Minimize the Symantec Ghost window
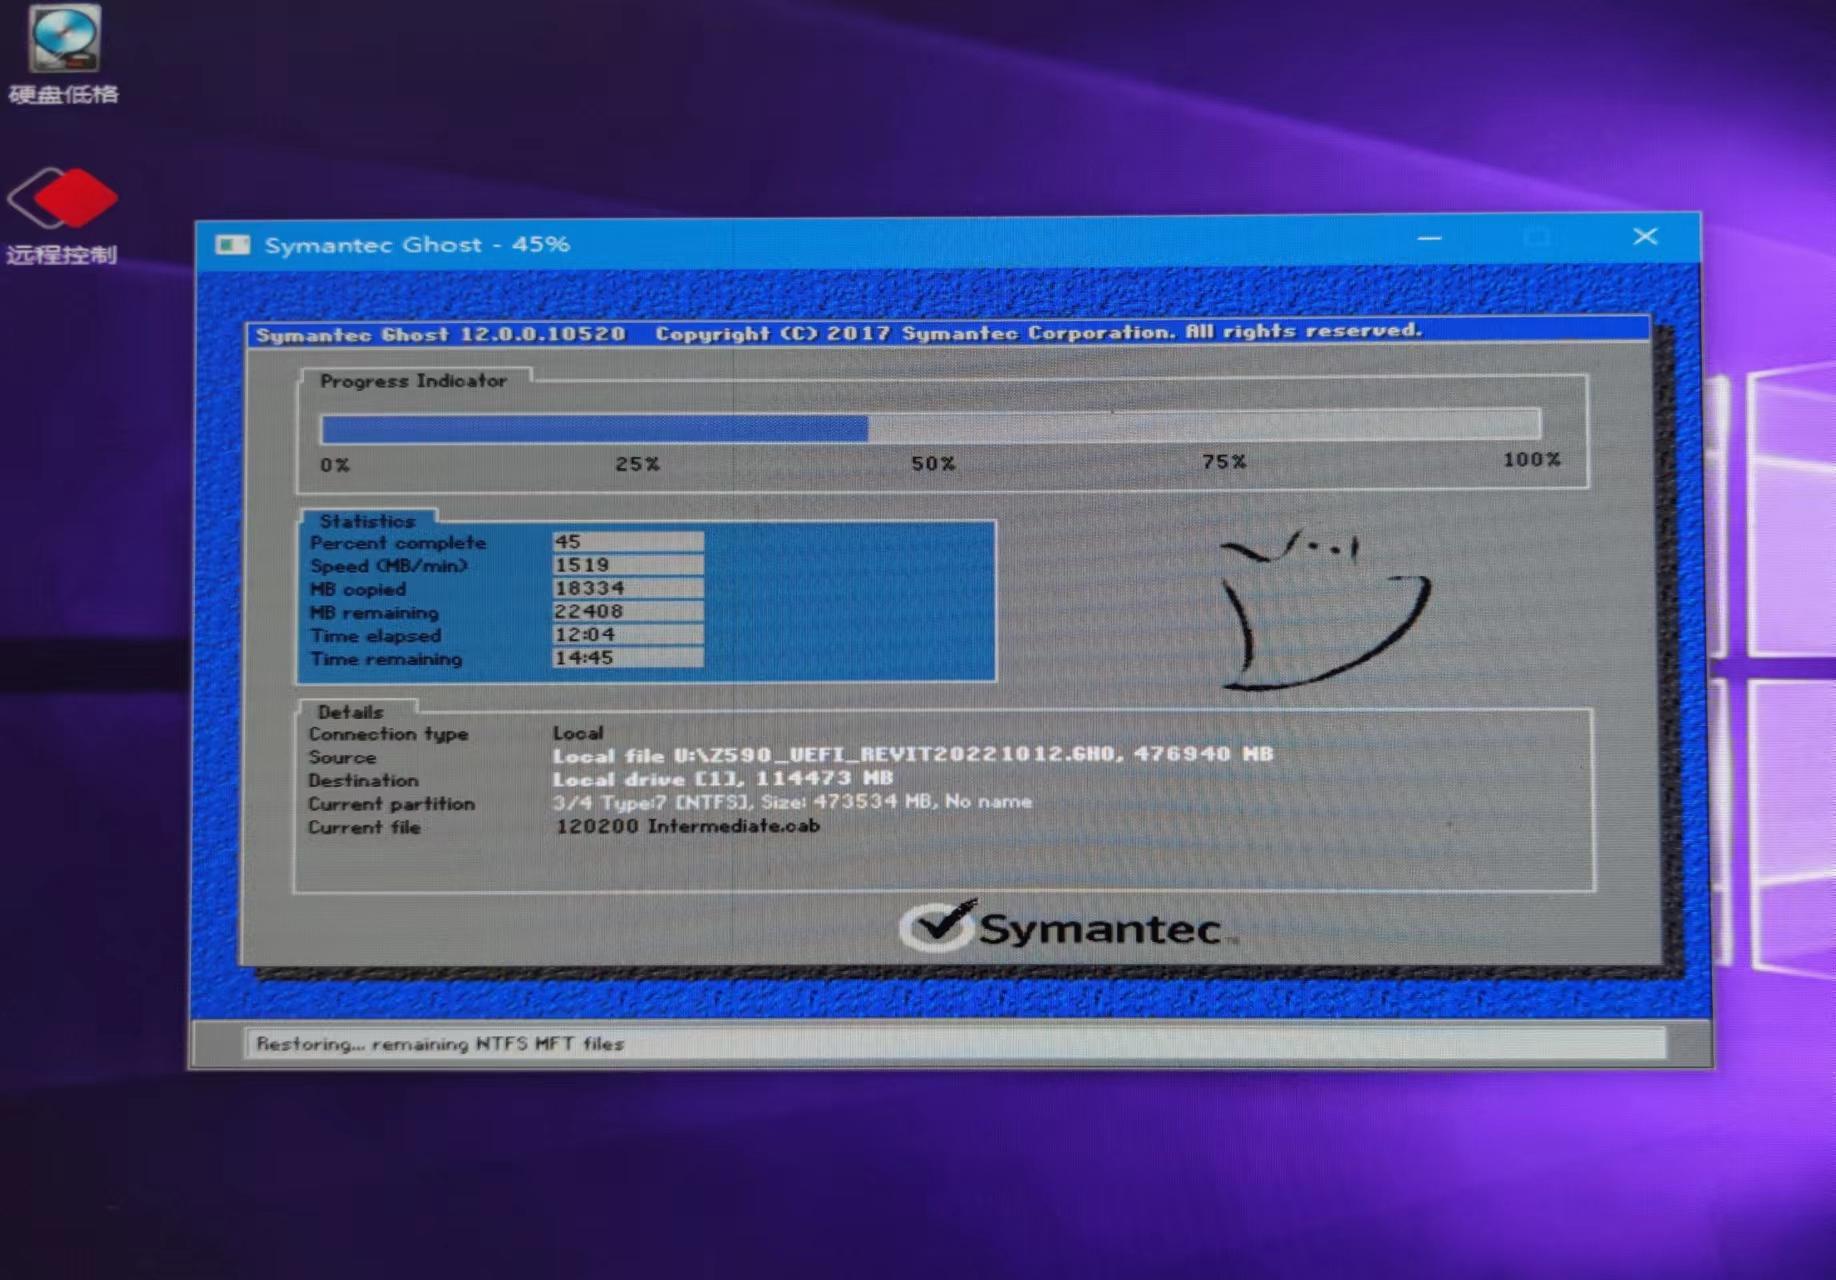 (1429, 238)
